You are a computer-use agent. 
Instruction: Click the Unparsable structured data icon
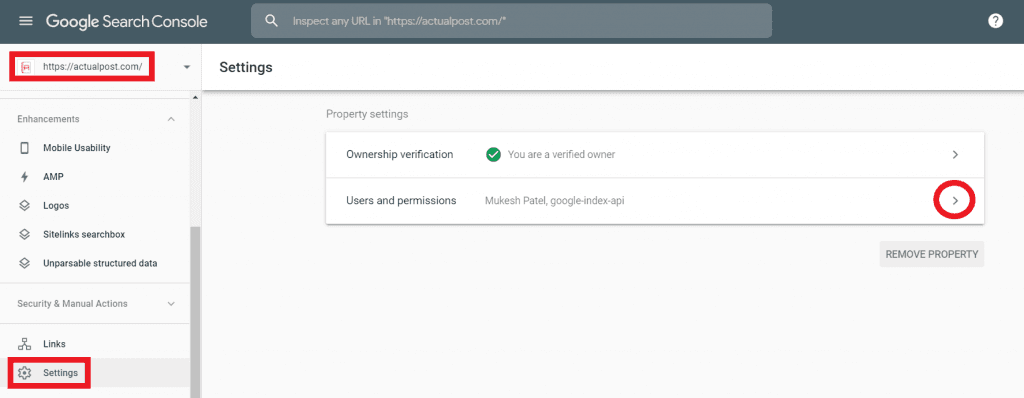click(25, 263)
